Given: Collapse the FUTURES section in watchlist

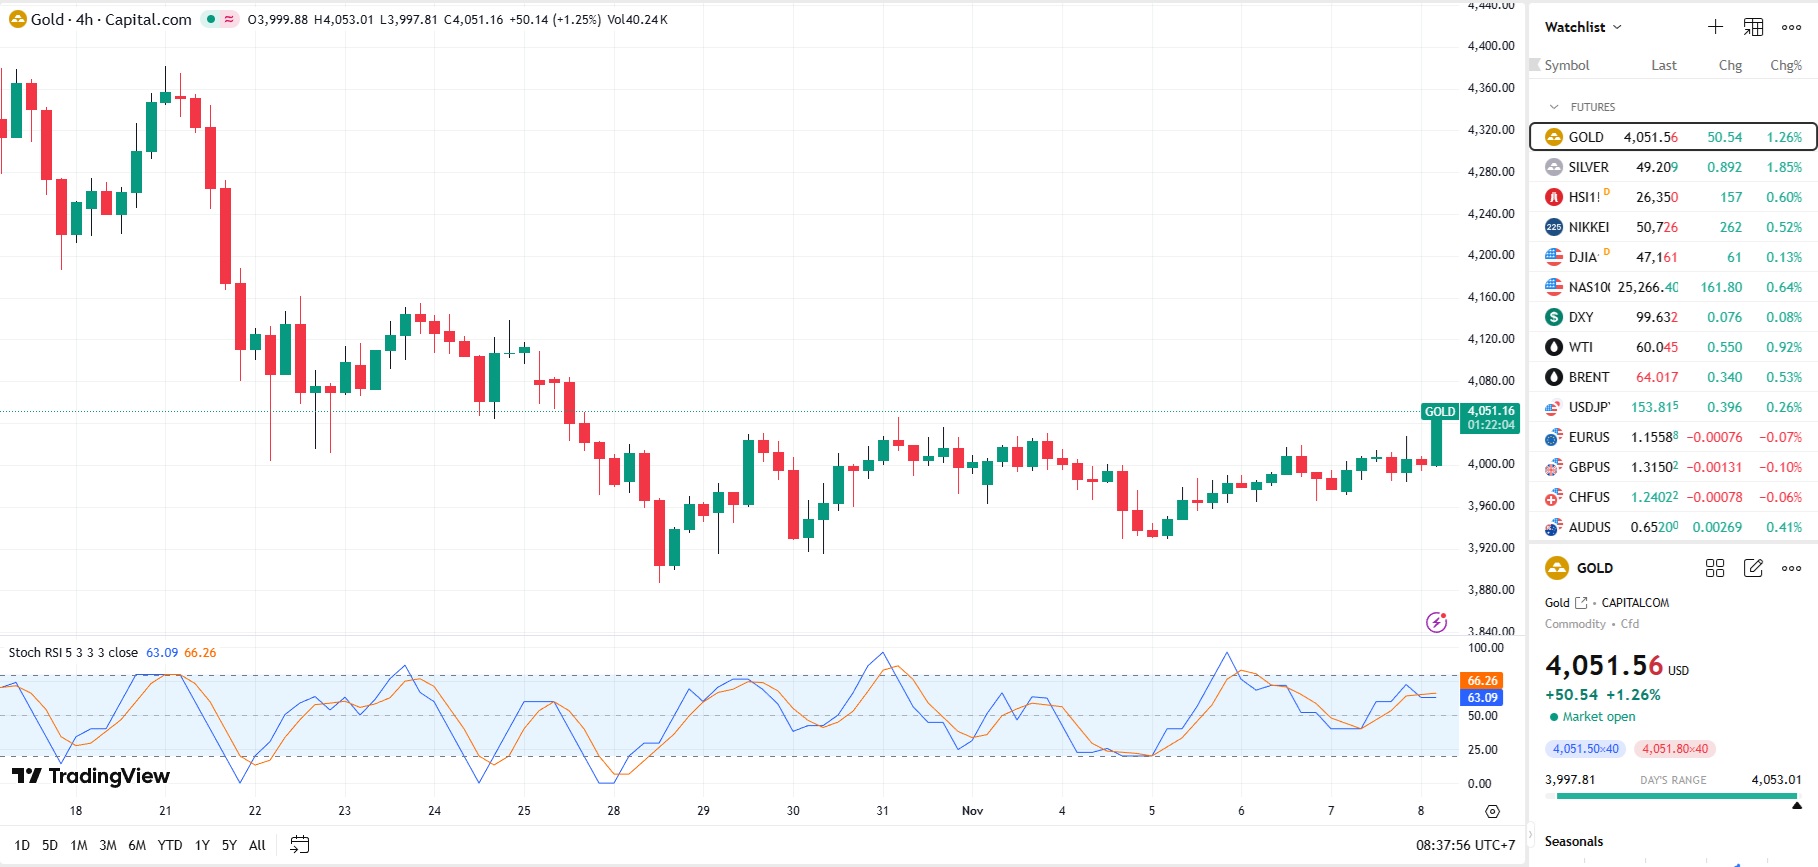Looking at the screenshot, I should (1554, 107).
